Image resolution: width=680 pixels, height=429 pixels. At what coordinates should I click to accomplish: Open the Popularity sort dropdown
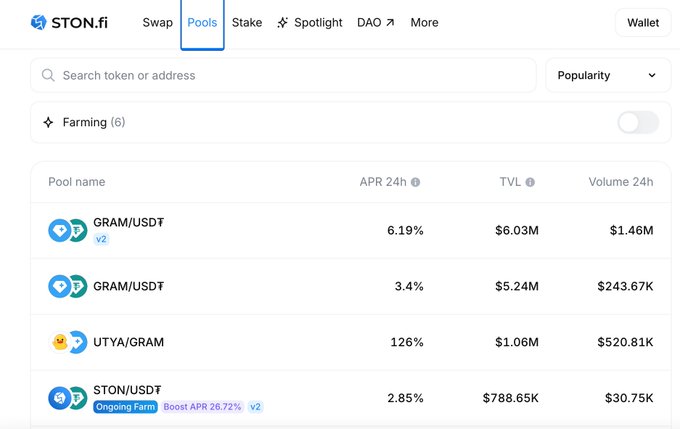click(608, 75)
